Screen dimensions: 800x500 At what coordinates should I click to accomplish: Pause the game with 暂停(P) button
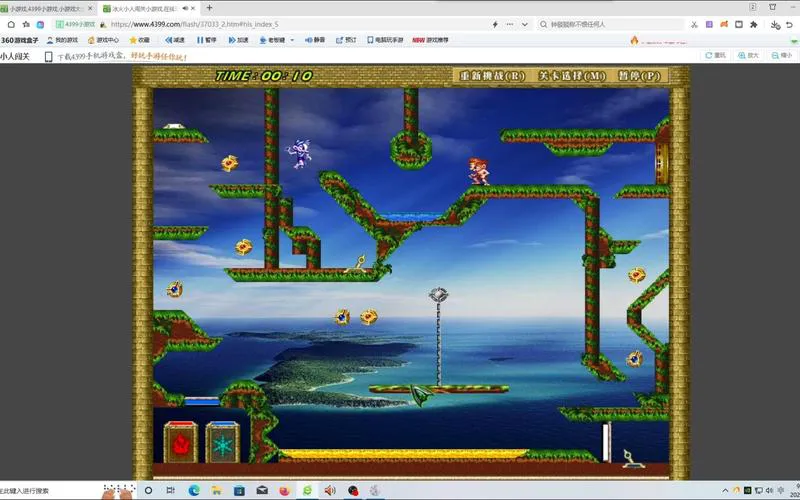pyautogui.click(x=639, y=76)
